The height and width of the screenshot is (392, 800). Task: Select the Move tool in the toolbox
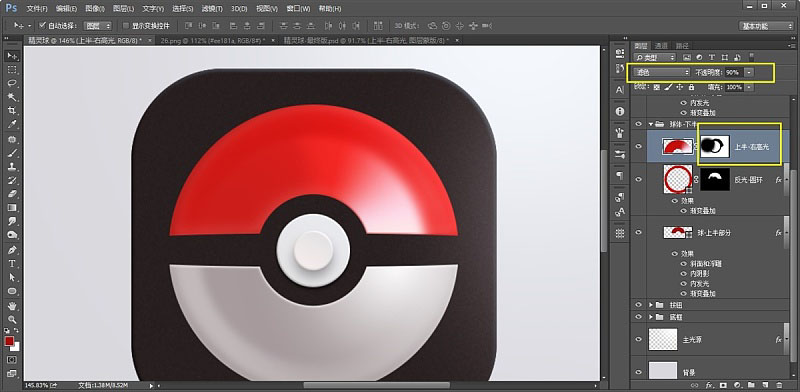point(12,56)
